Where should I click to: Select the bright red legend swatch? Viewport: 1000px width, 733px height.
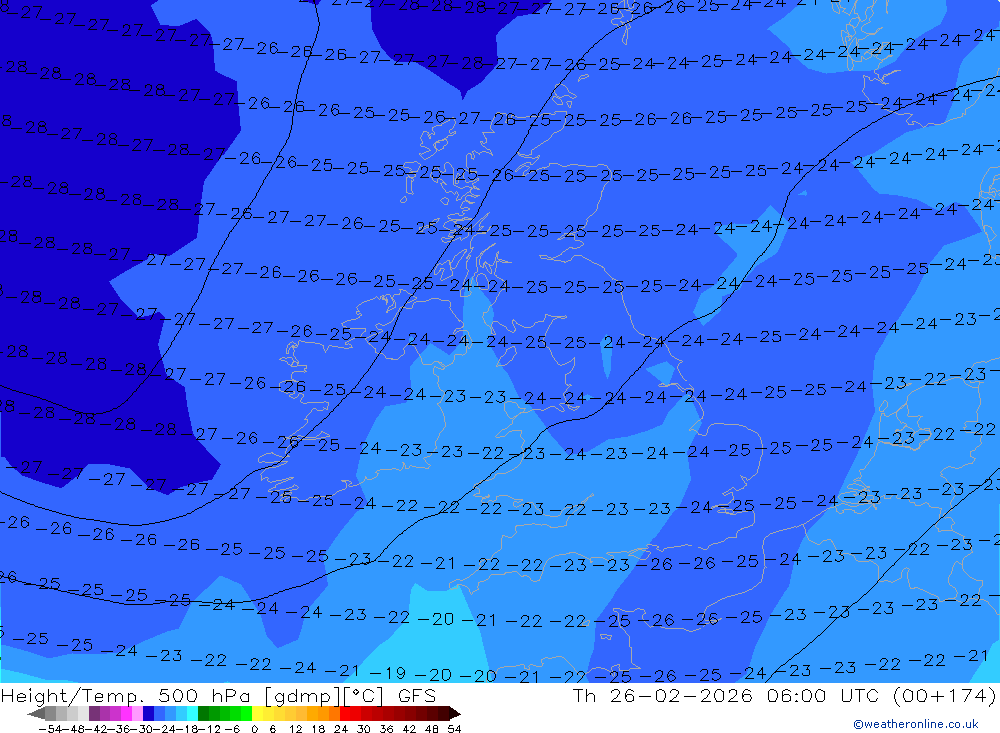pyautogui.click(x=345, y=713)
